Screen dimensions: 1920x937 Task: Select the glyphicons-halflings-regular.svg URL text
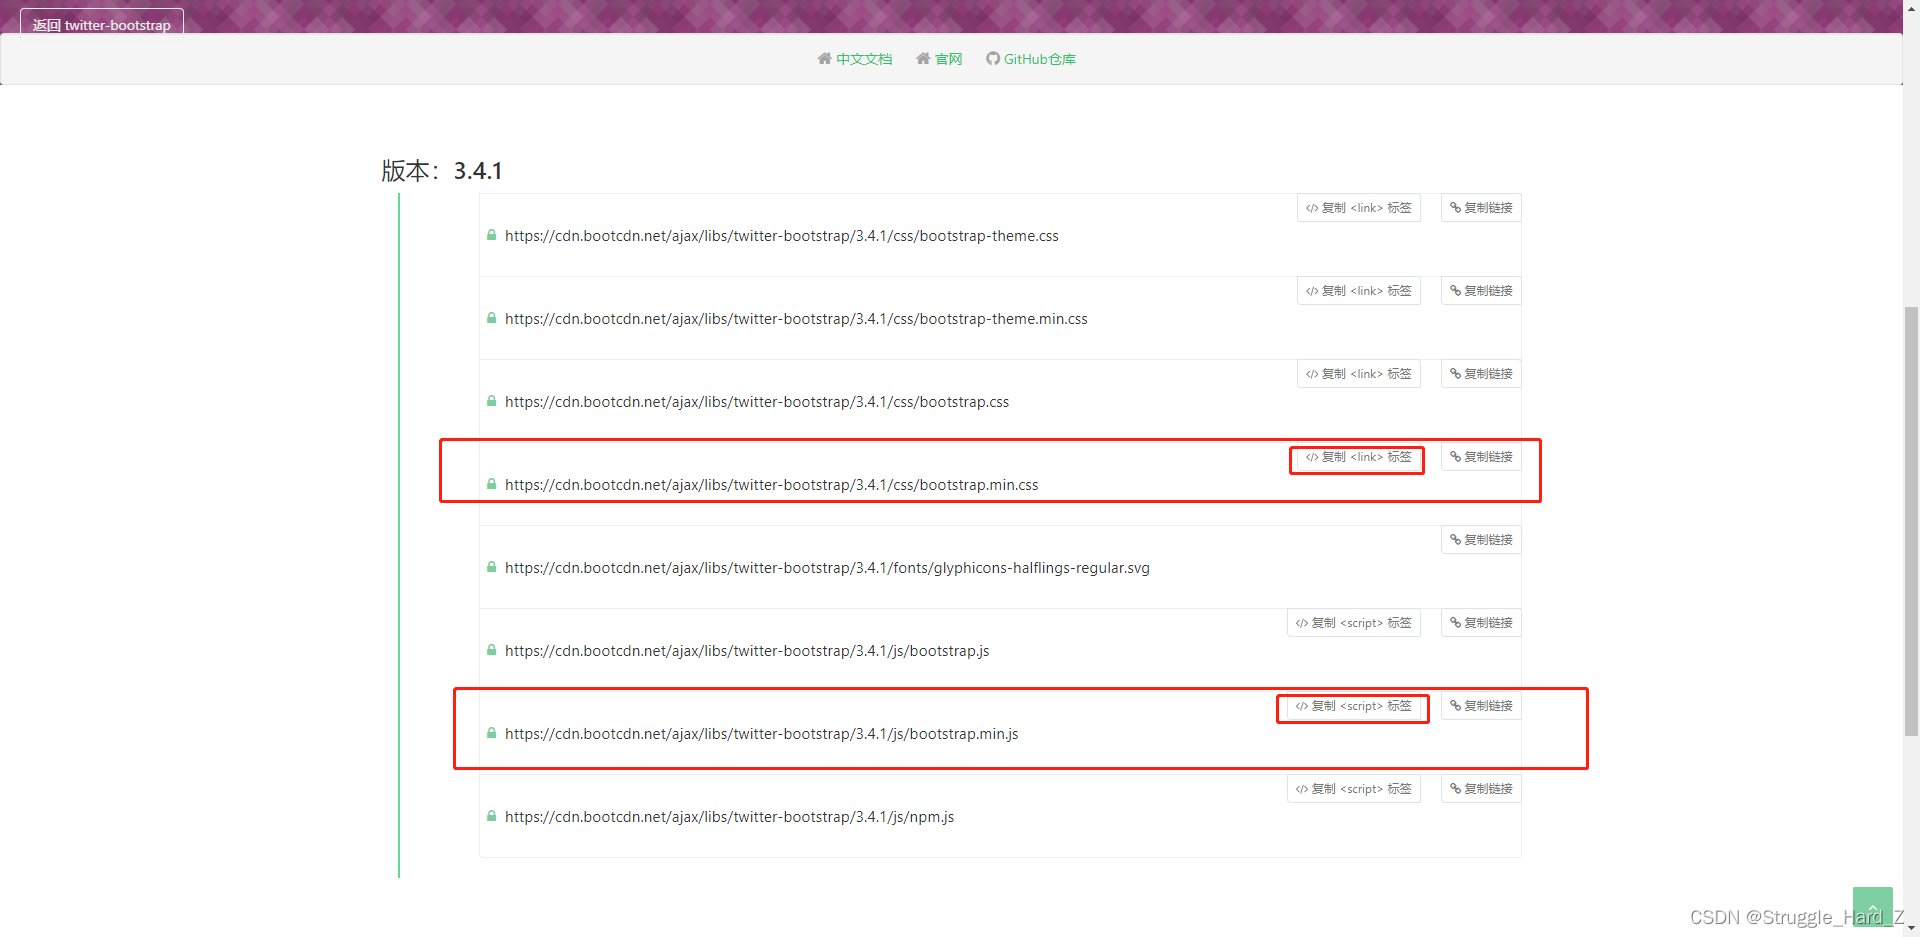[x=827, y=568]
